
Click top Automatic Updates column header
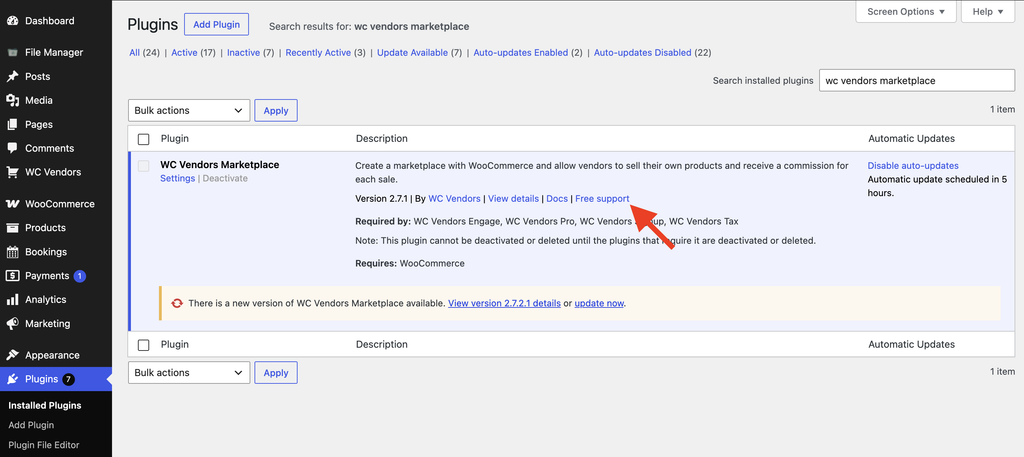(912, 138)
